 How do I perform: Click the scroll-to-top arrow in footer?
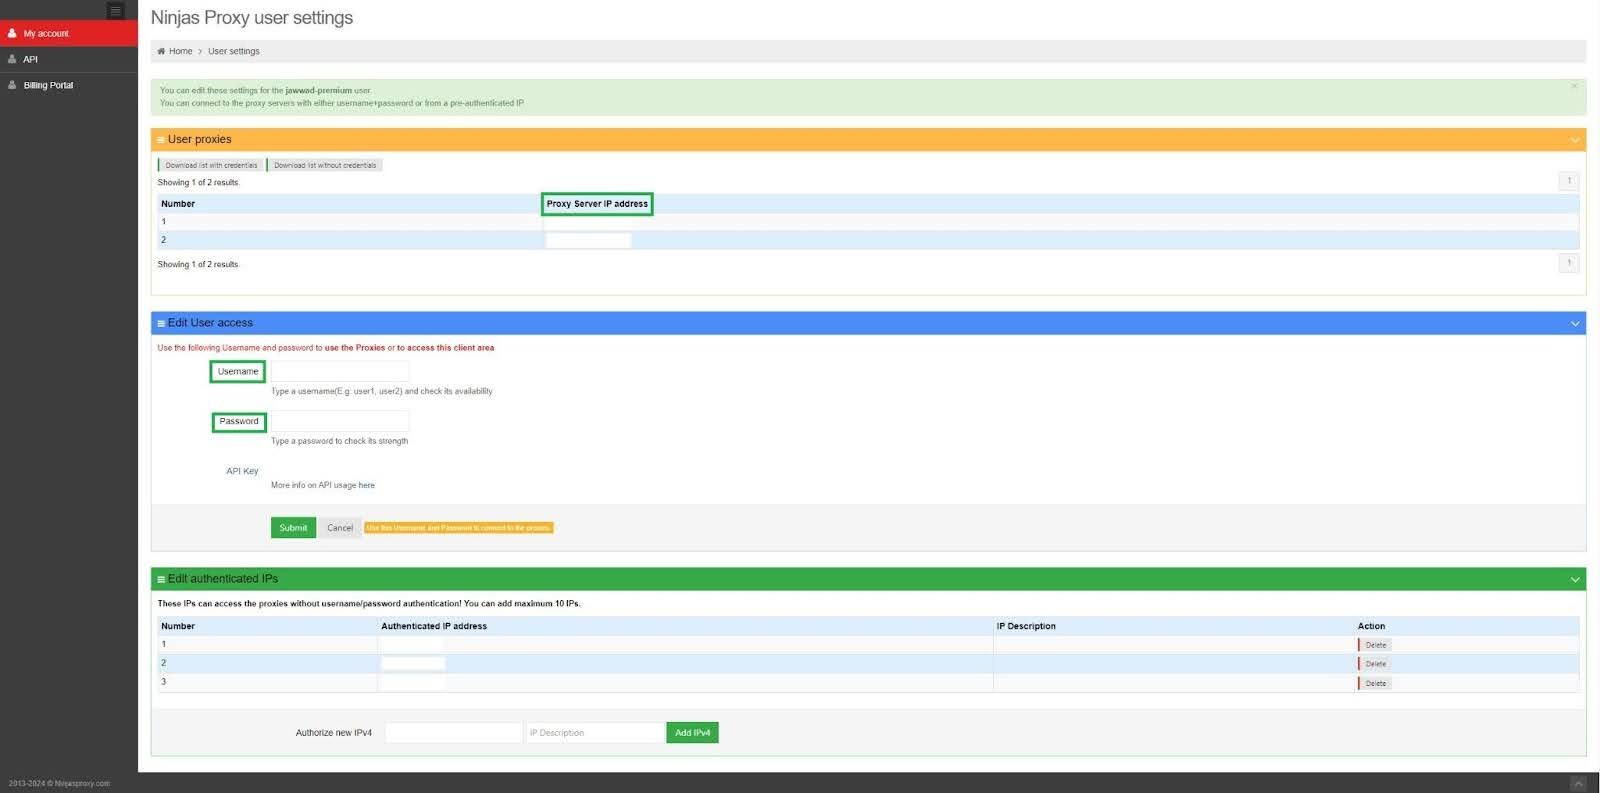tap(1577, 783)
